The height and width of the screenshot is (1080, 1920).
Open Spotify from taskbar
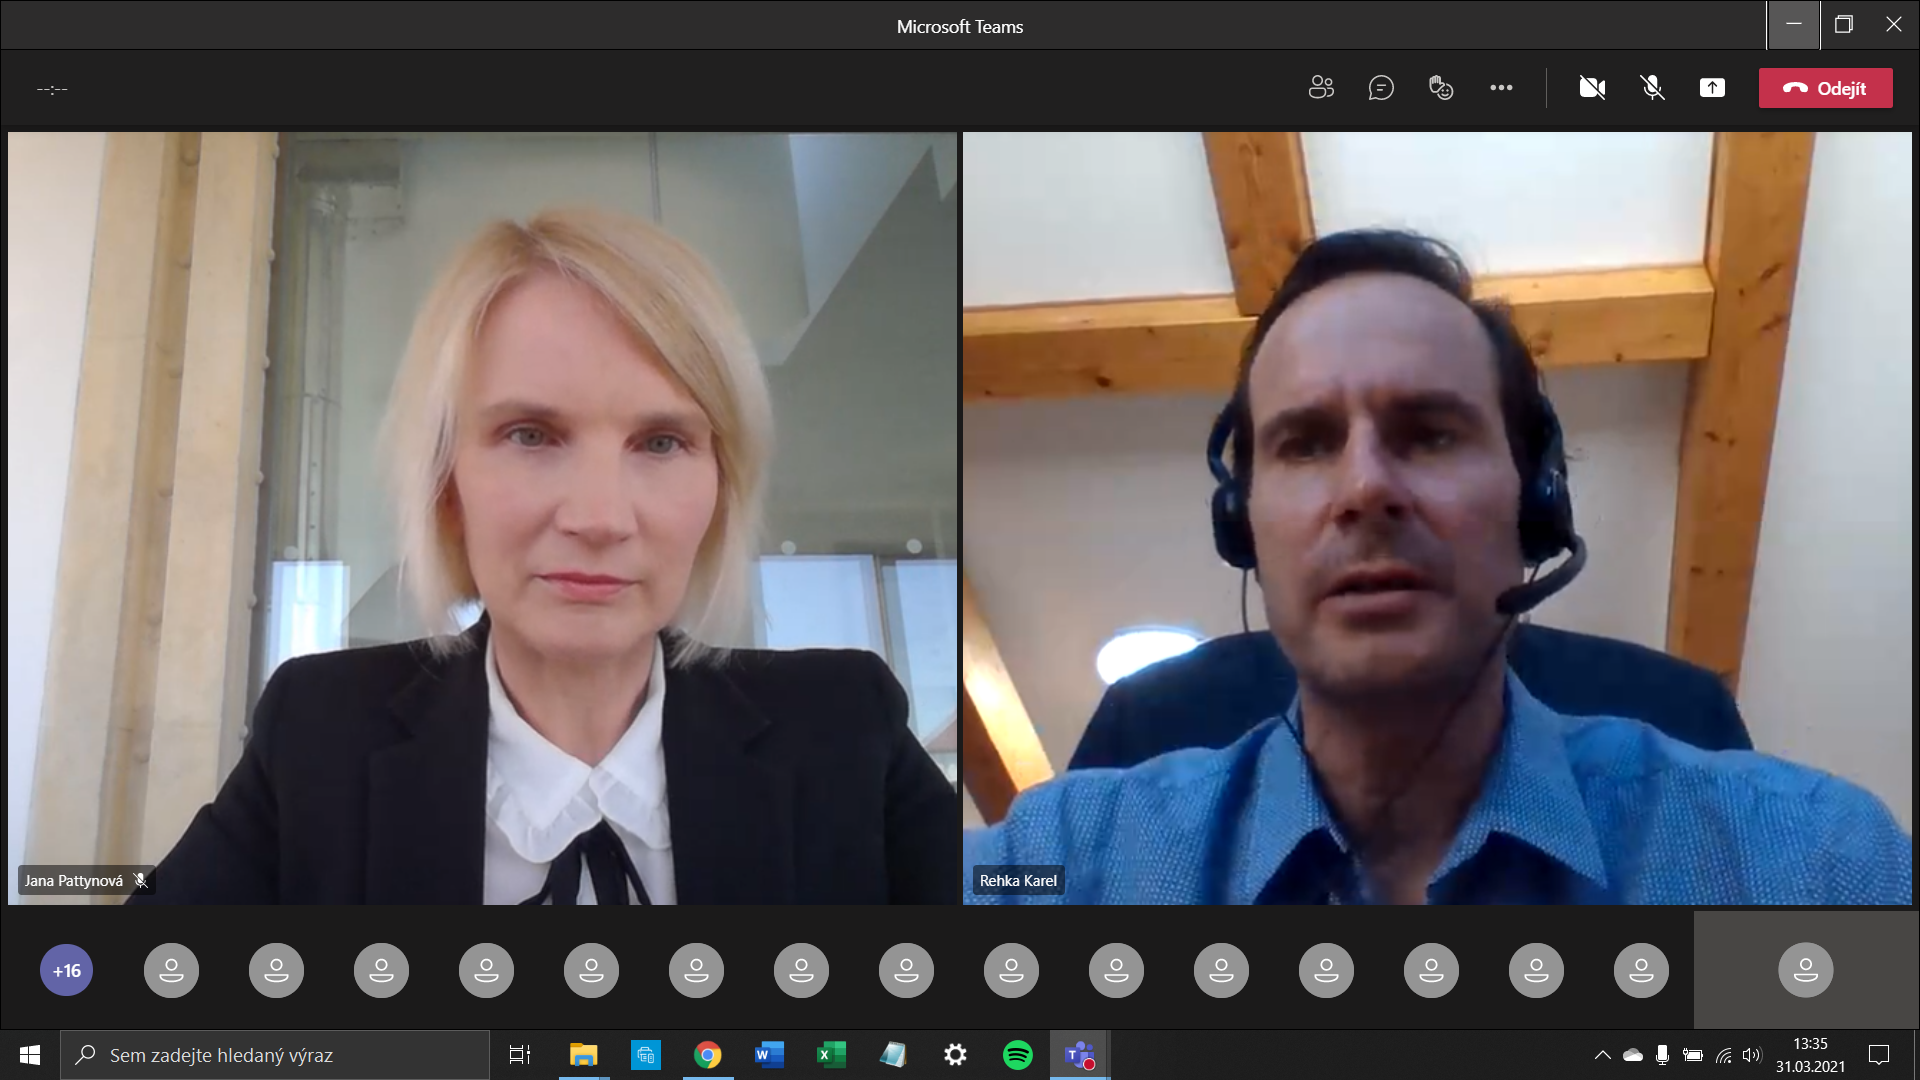coord(1017,1055)
